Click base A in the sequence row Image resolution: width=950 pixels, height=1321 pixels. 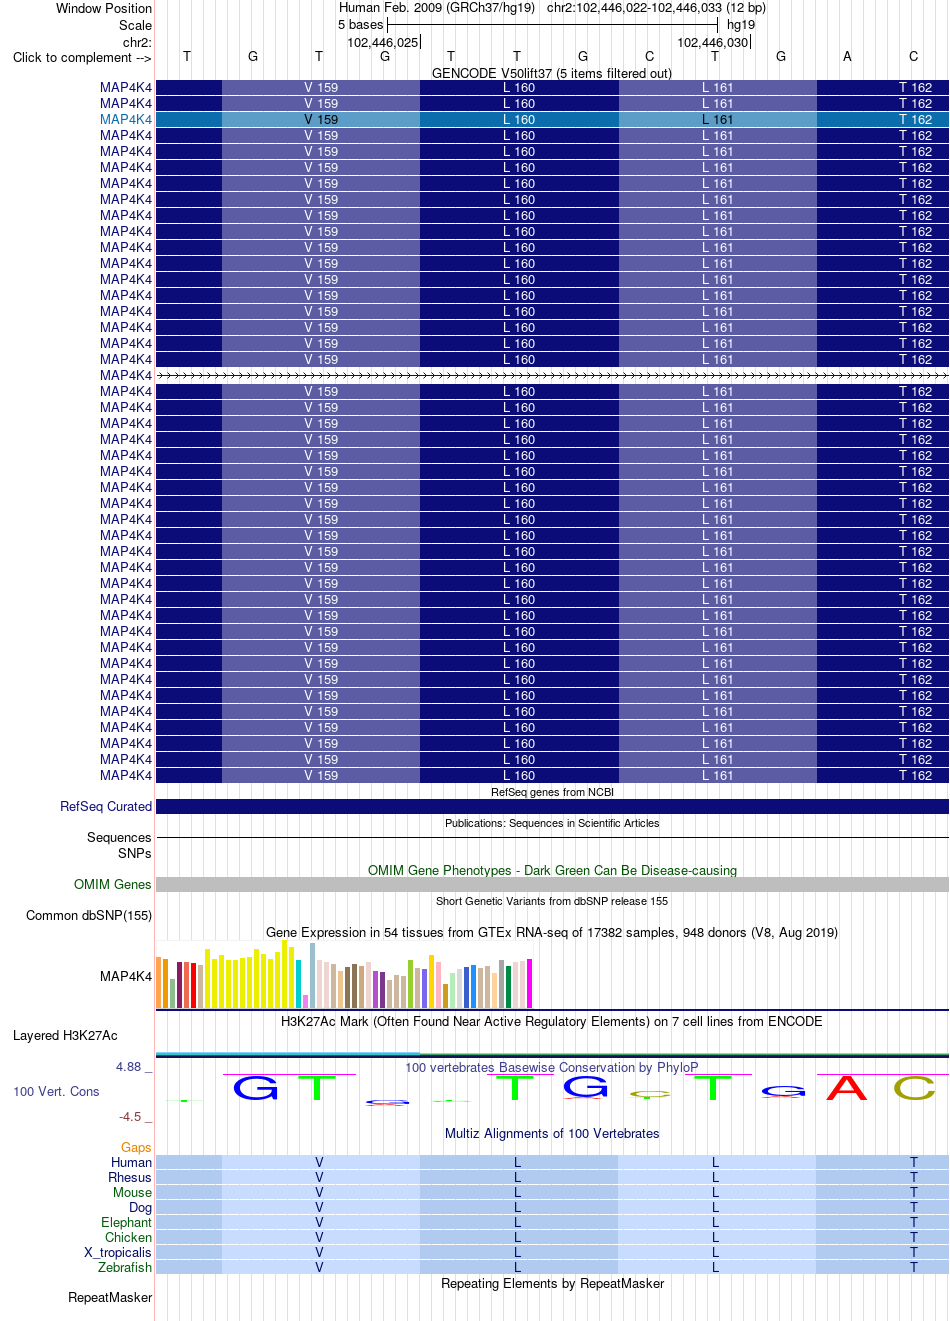click(x=847, y=56)
